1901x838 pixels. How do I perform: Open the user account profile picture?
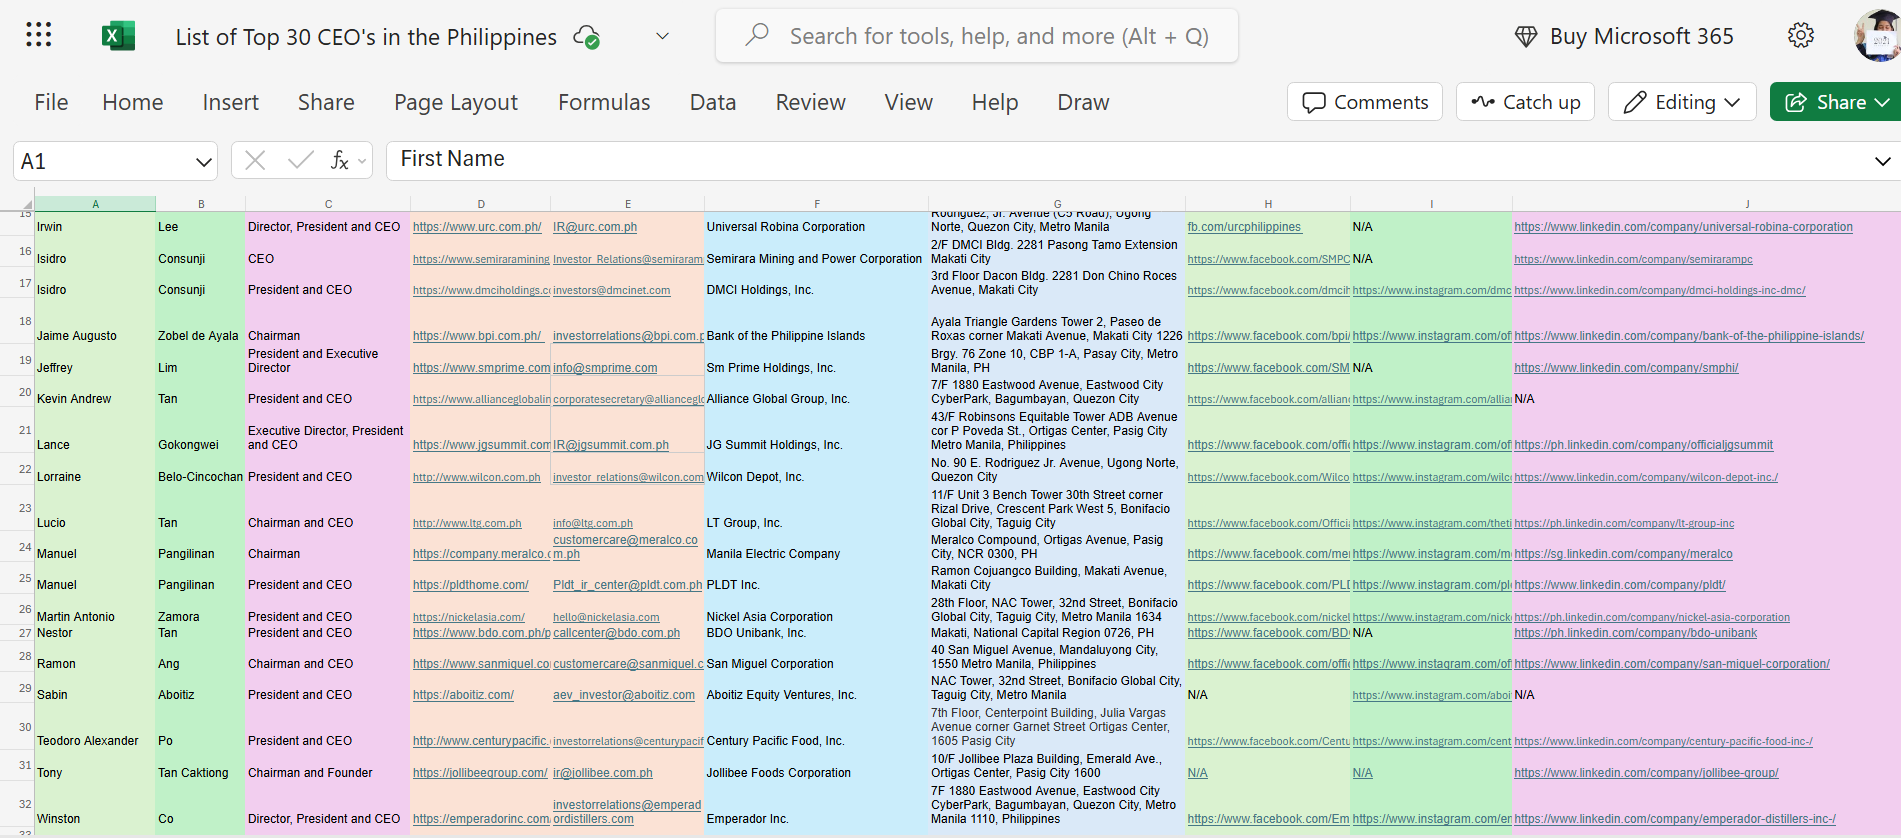[x=1878, y=36]
